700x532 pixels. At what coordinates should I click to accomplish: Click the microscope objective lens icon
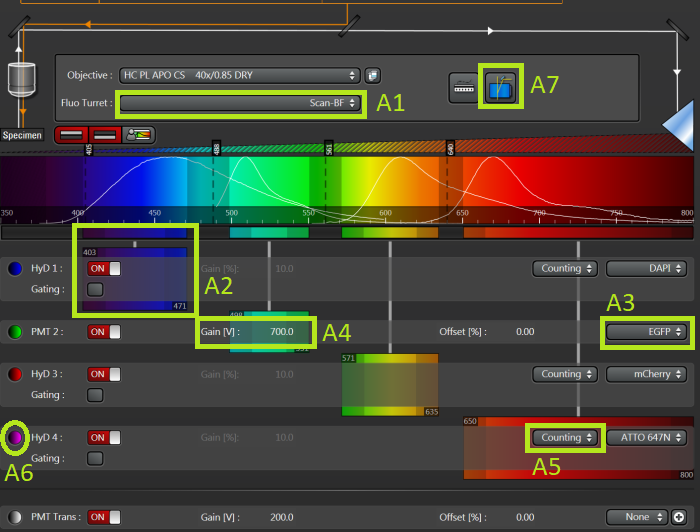point(21,79)
